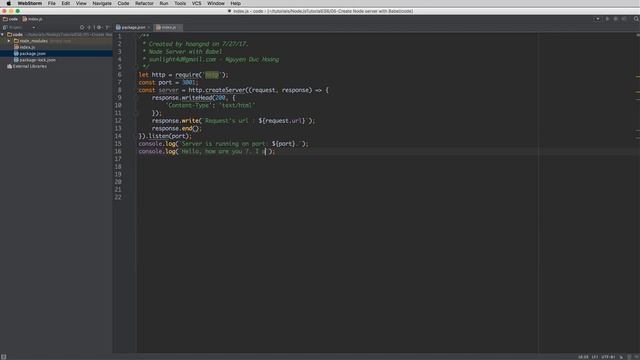The width and height of the screenshot is (640, 360).
Task: Expand the node_modules folder
Action: pyautogui.click(x=9, y=41)
